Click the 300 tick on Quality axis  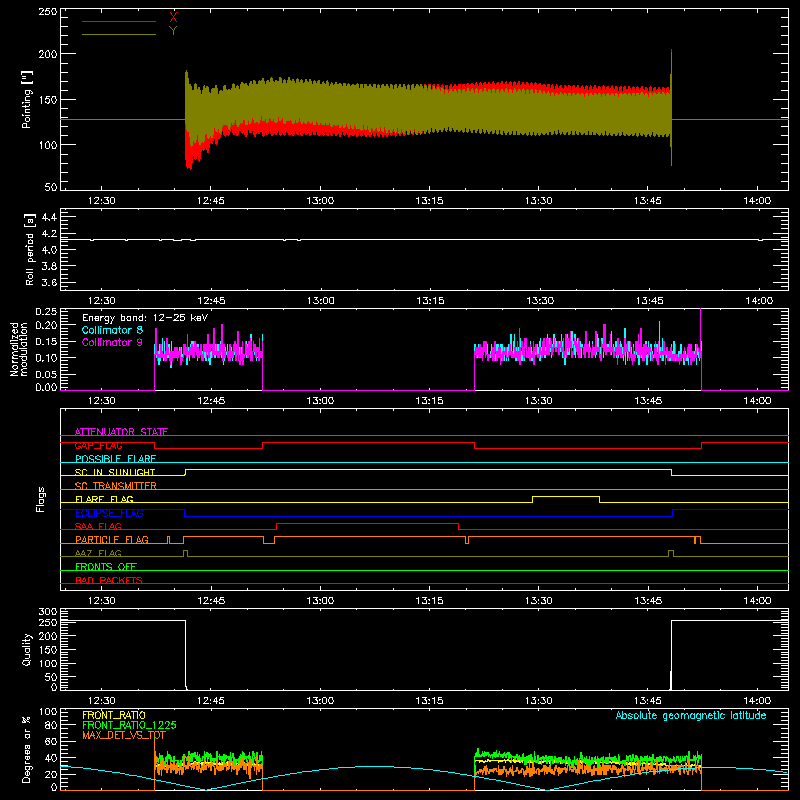(48, 612)
